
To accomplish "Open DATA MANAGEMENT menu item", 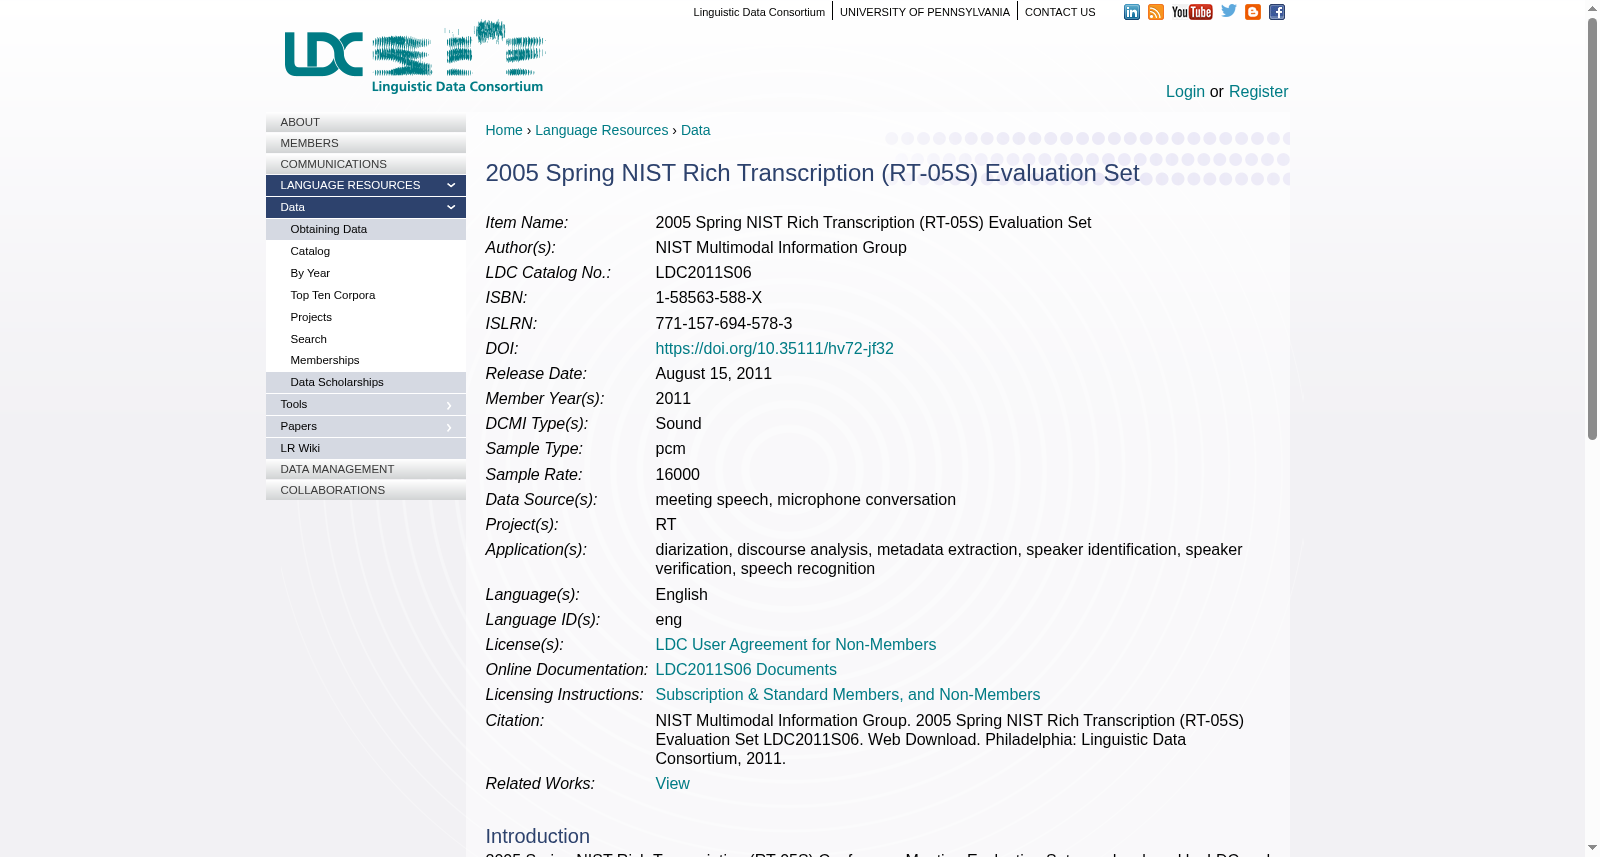I will point(366,469).
